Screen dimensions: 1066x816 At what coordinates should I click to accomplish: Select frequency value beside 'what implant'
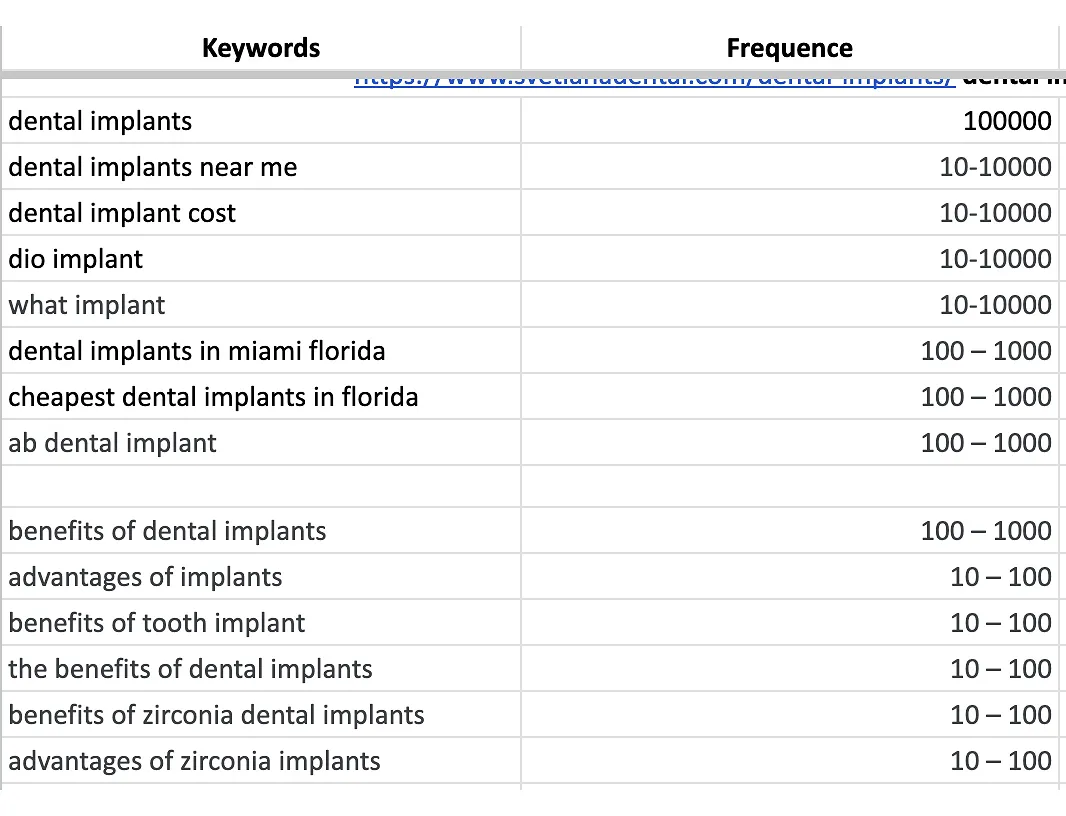point(995,305)
